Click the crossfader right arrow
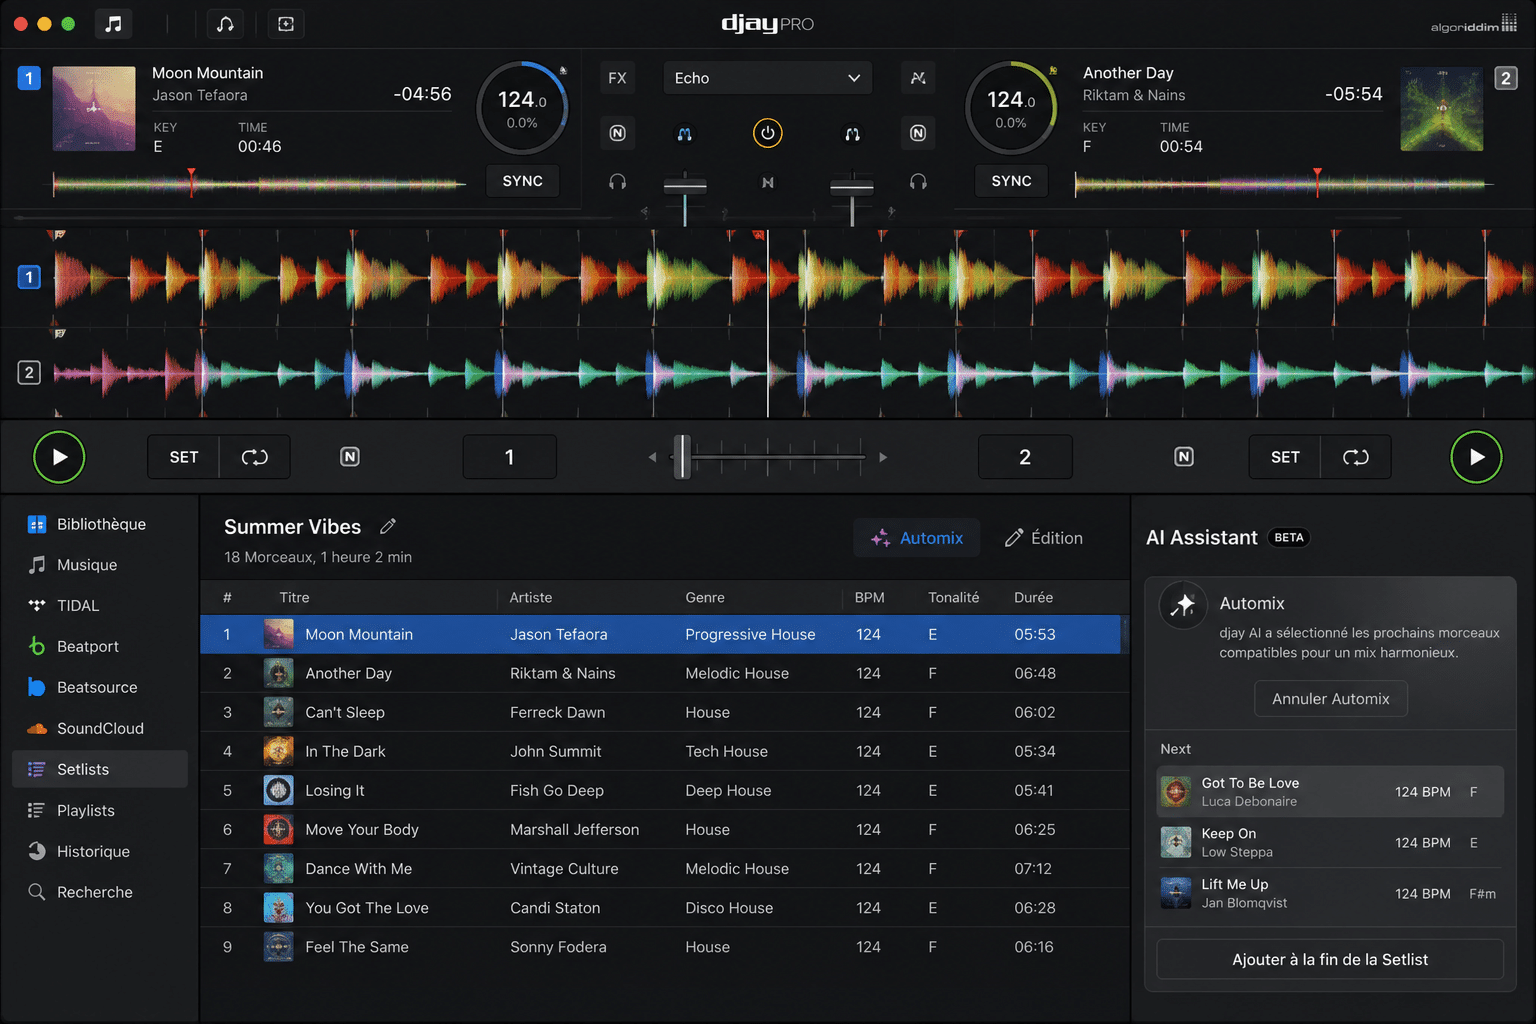This screenshot has width=1536, height=1024. point(883,457)
